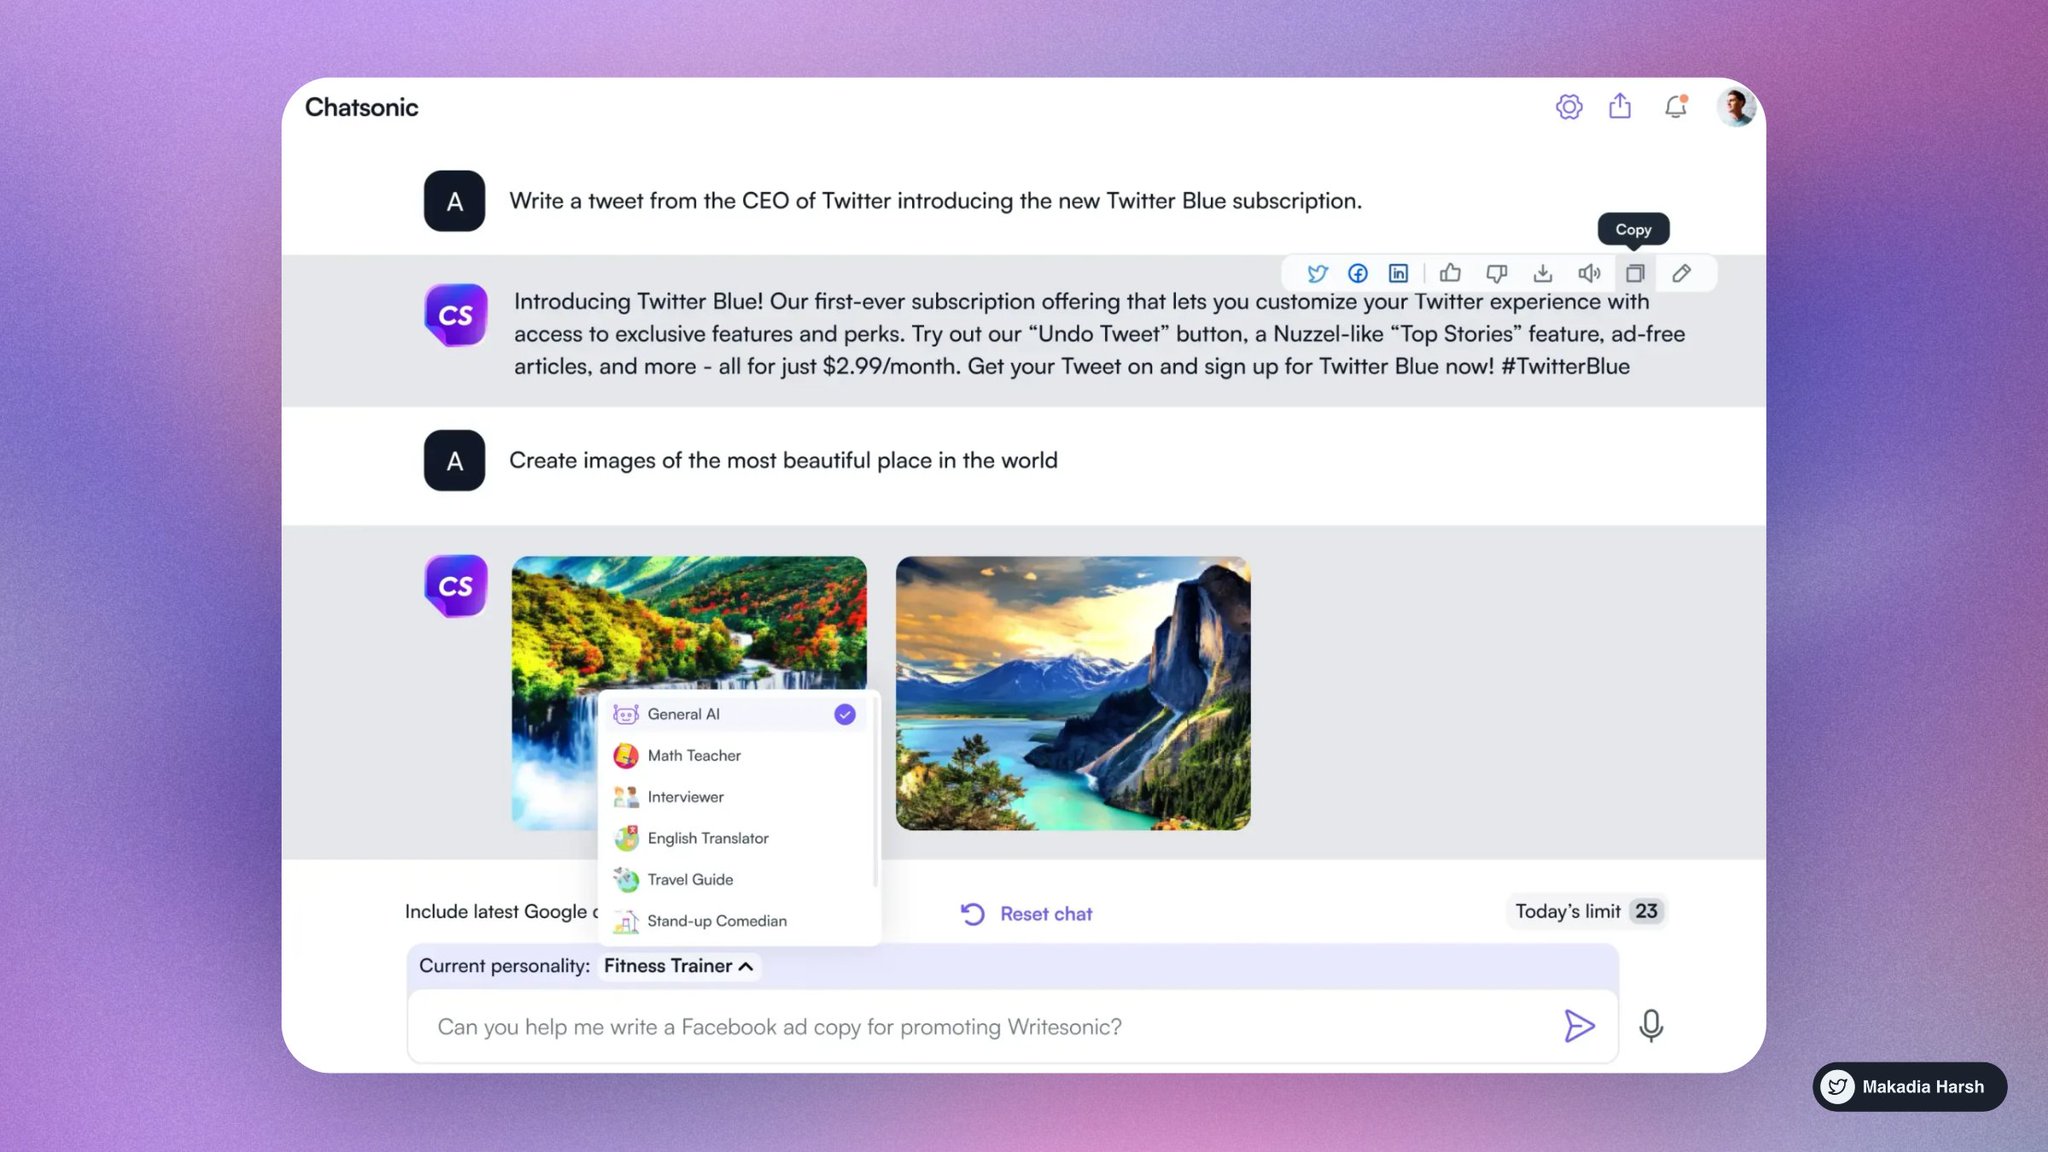
Task: Click the Chatsonic avatar beside tweet response
Action: [456, 315]
